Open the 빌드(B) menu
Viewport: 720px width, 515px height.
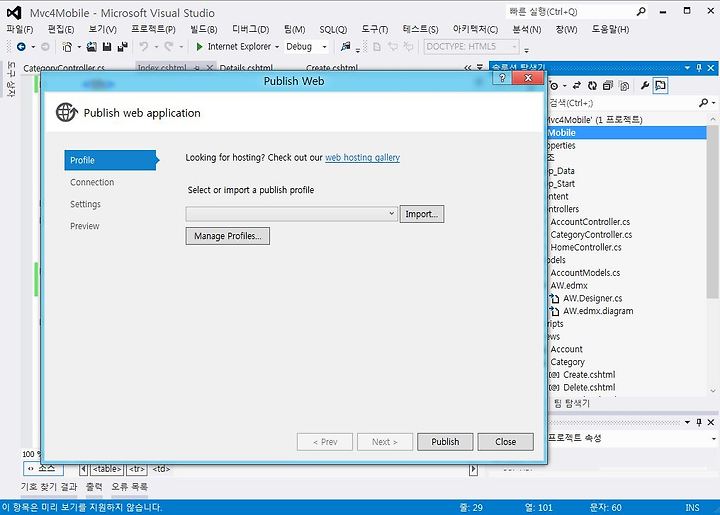[203, 29]
